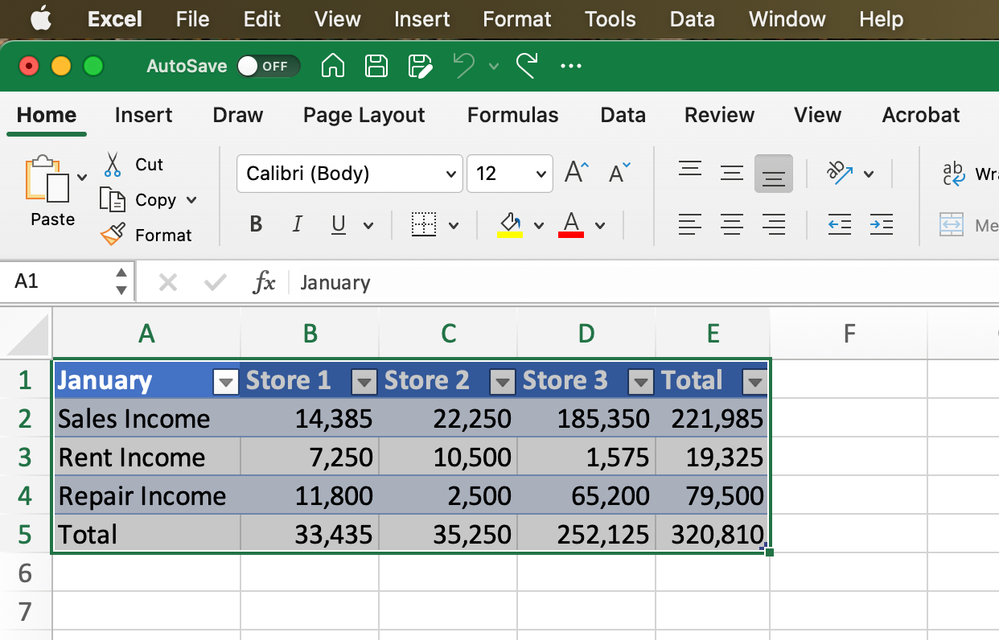Screen dimensions: 999x640
Task: Align text to bottom
Action: (773, 173)
